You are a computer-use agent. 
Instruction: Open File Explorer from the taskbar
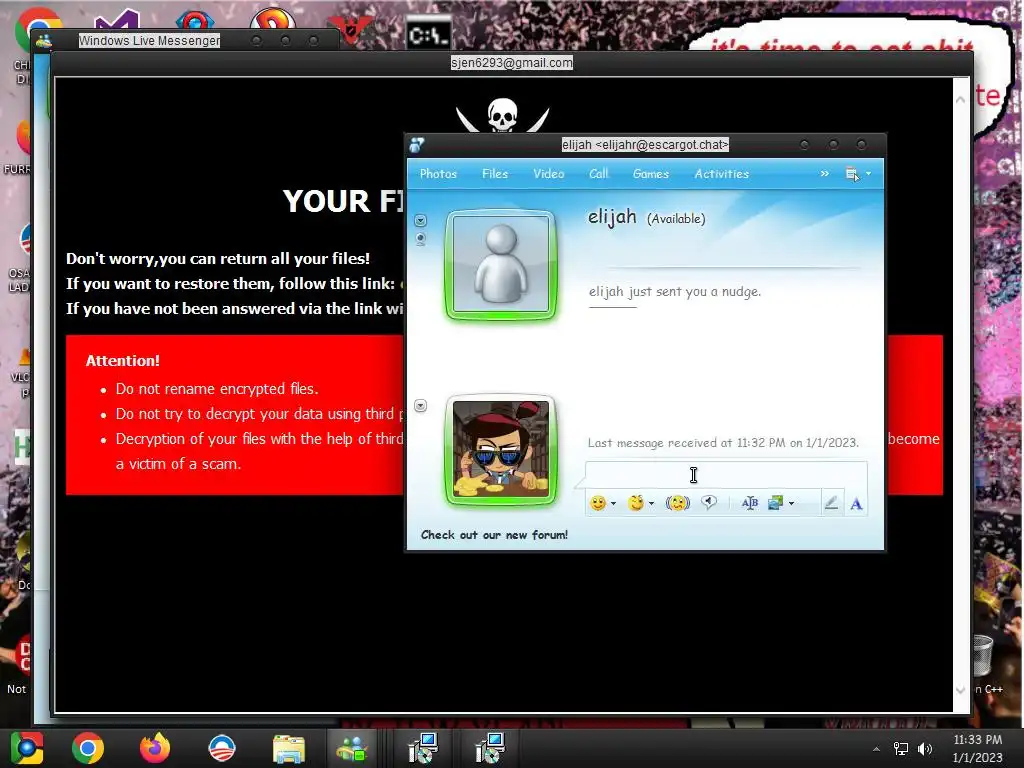click(x=288, y=749)
